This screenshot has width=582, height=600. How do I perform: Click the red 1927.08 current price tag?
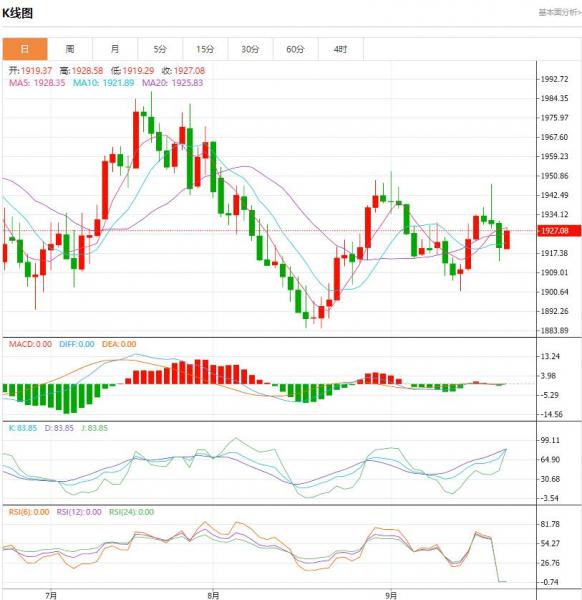pos(560,231)
